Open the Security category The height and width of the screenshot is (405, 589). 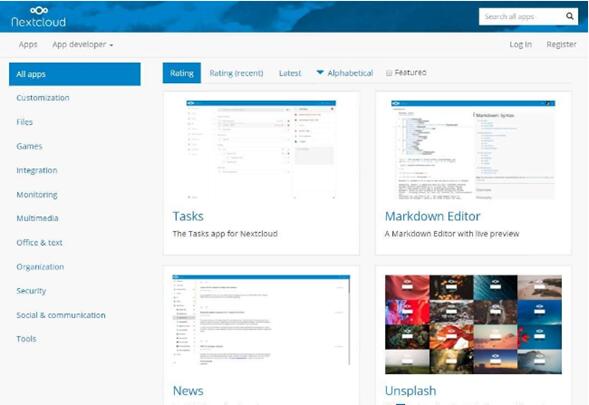point(31,291)
